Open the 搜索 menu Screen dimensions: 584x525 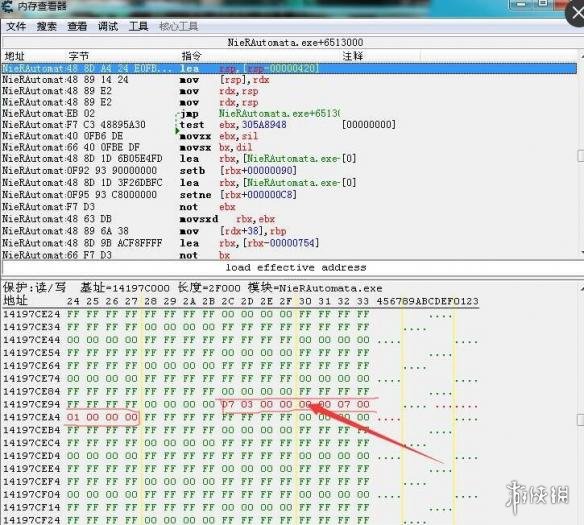pos(47,26)
